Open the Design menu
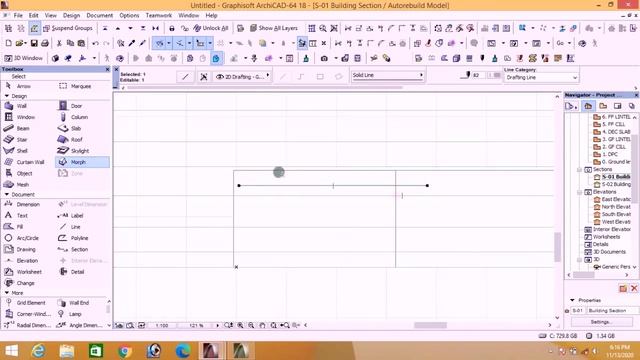The height and width of the screenshot is (360, 640). [x=71, y=16]
